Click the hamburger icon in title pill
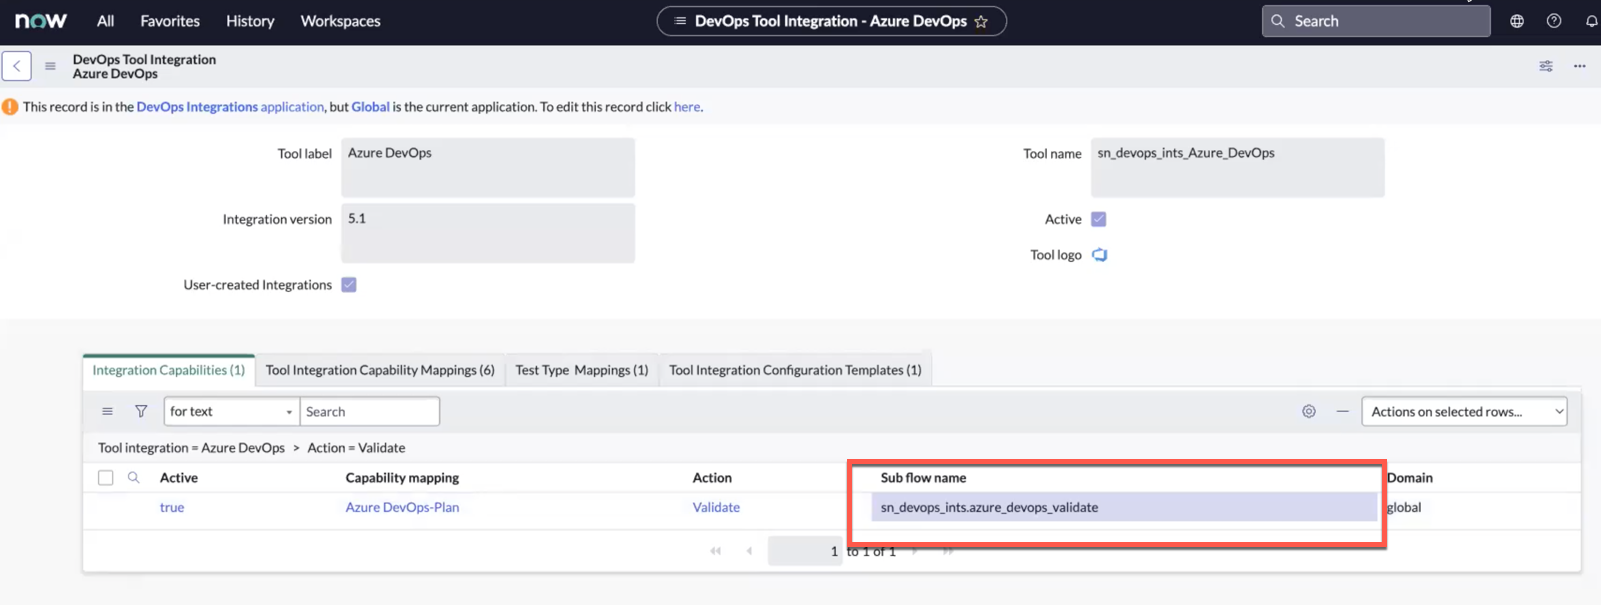The image size is (1601, 605). [x=680, y=21]
